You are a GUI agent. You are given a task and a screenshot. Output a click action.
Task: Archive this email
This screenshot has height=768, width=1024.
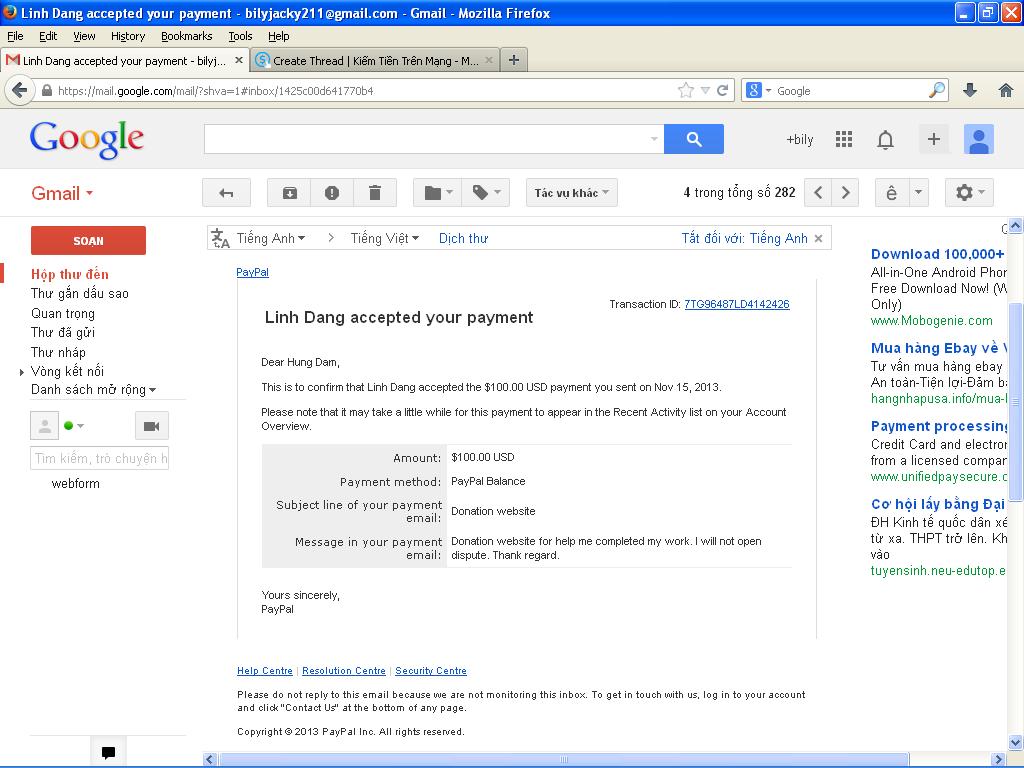coord(289,193)
